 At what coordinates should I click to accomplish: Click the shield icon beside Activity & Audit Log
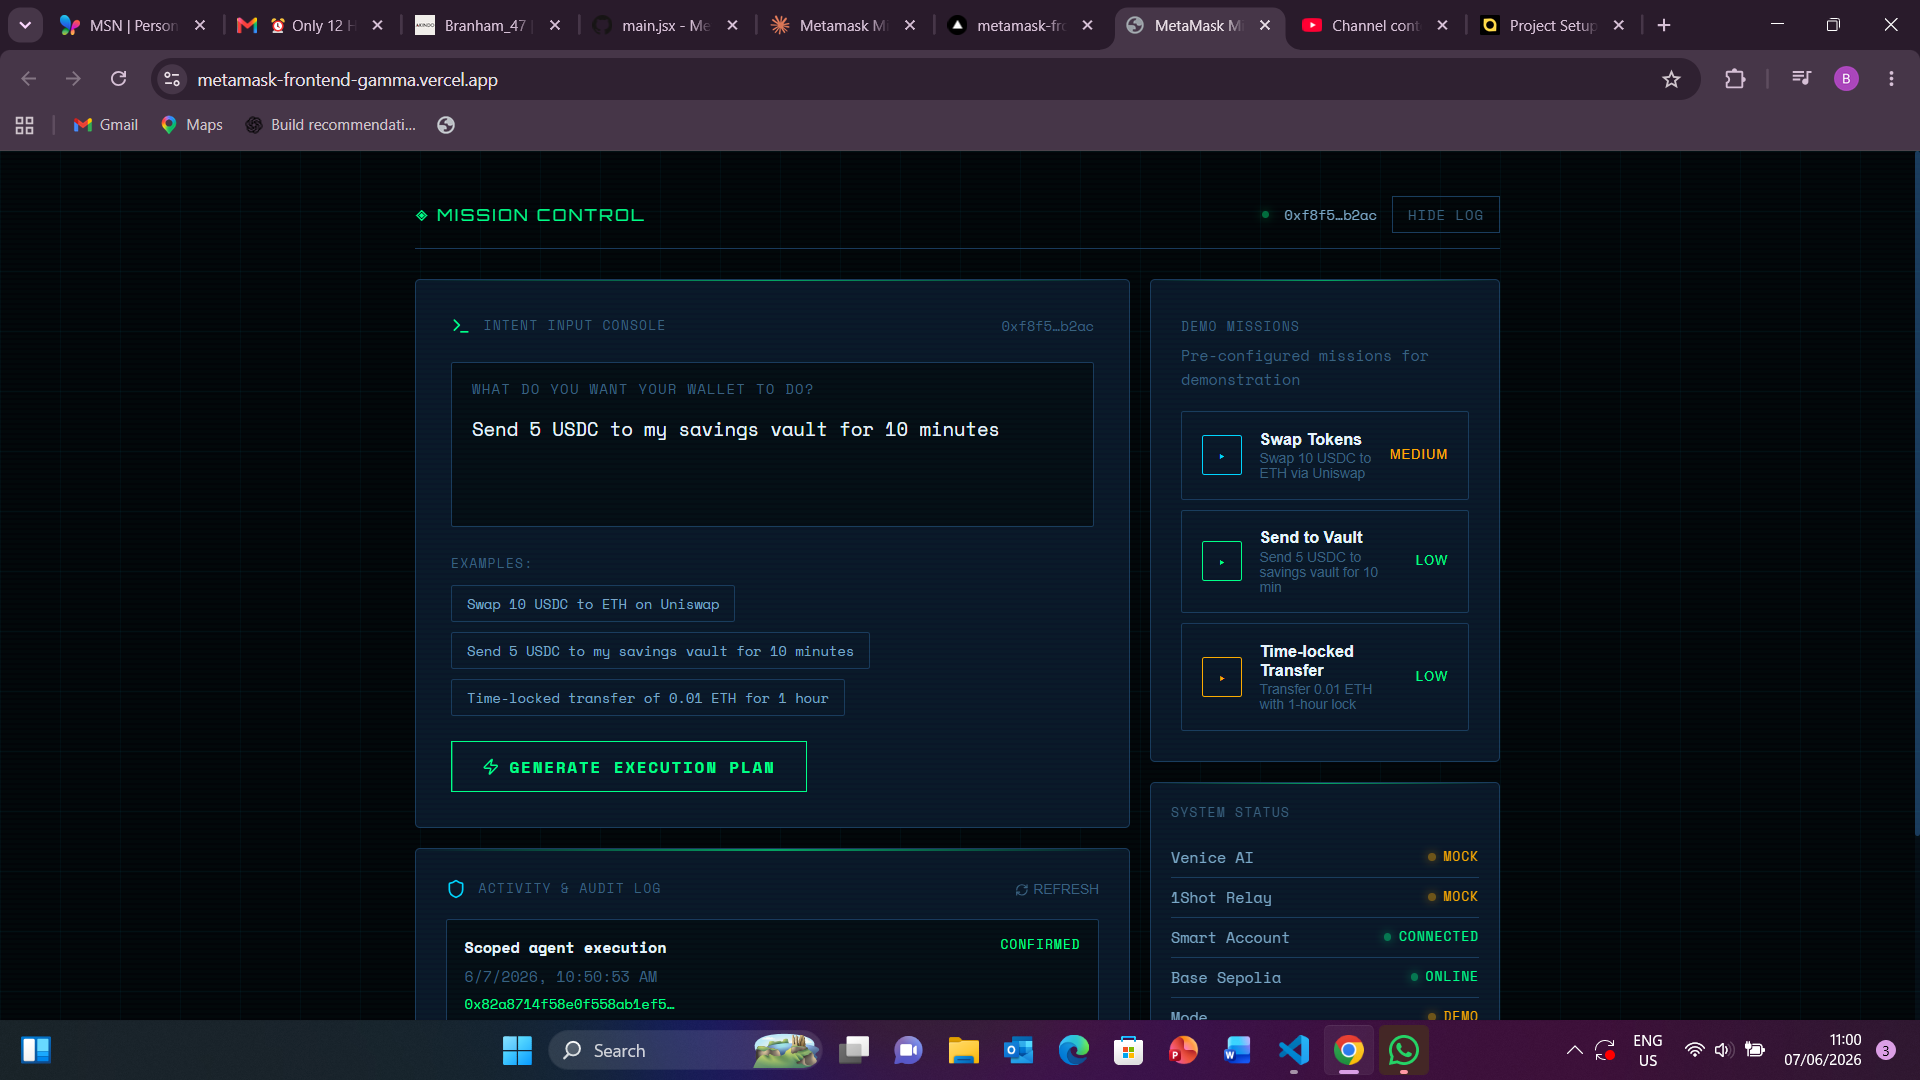tap(456, 889)
